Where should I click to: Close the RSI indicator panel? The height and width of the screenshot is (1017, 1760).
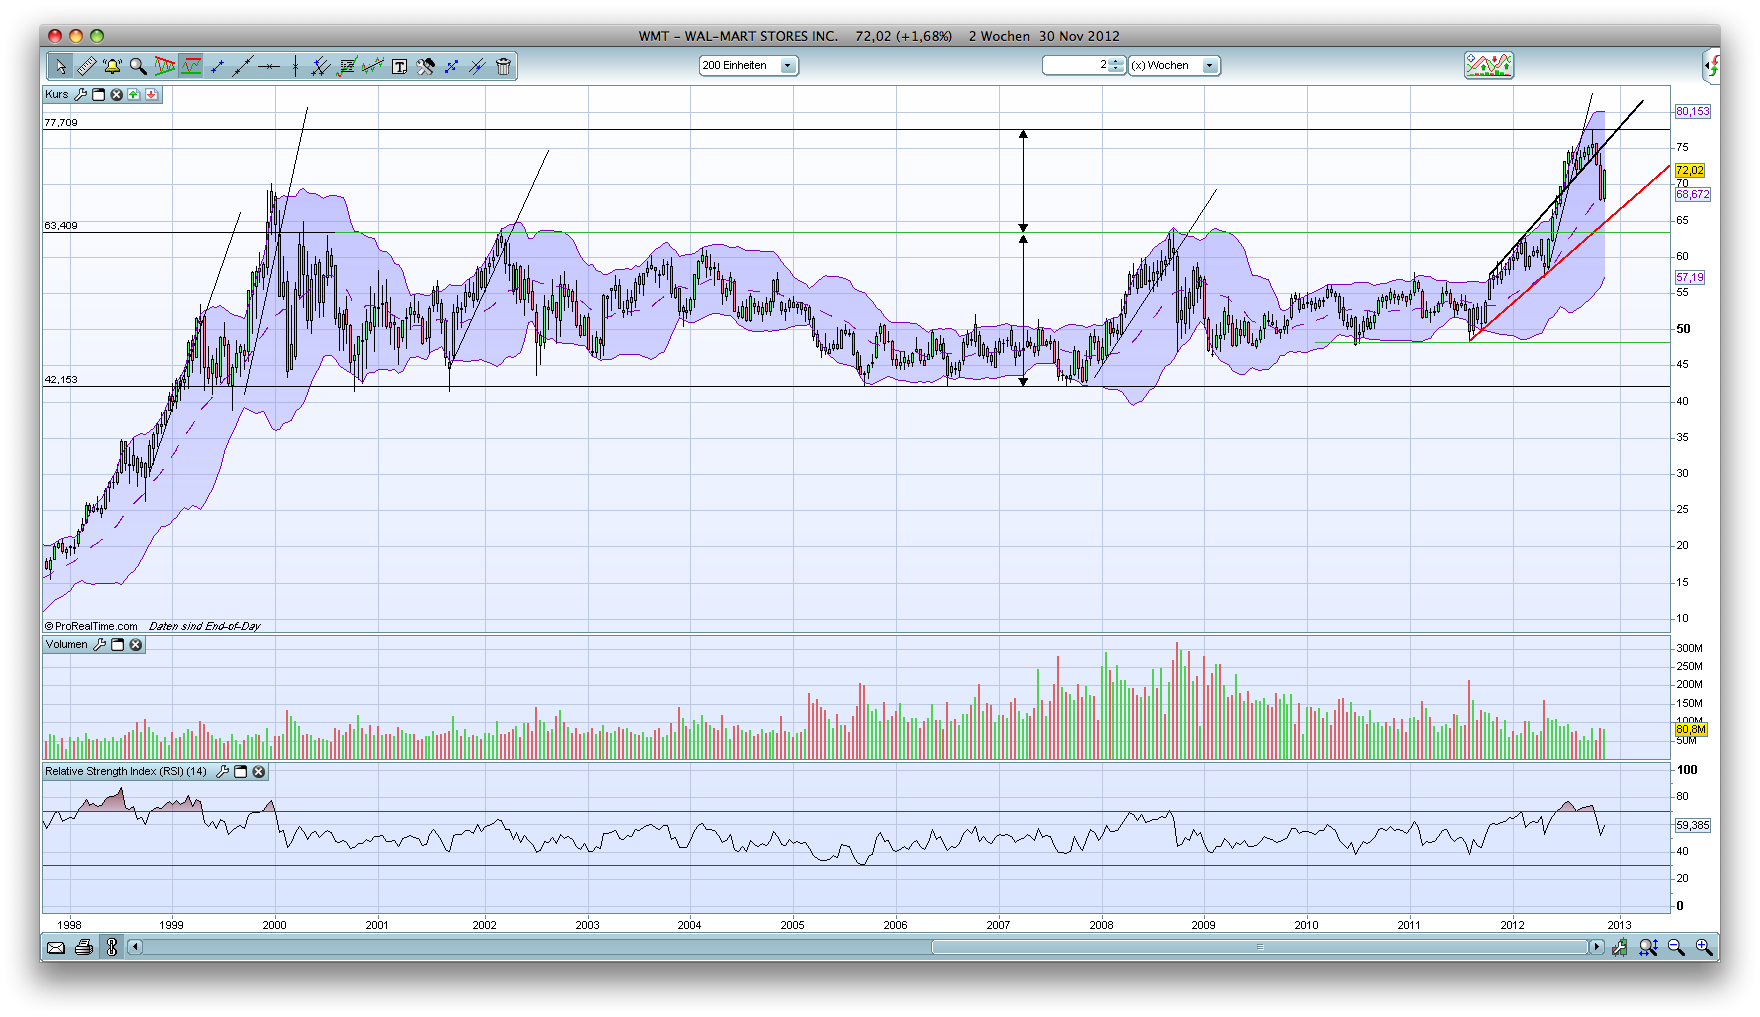pyautogui.click(x=258, y=771)
